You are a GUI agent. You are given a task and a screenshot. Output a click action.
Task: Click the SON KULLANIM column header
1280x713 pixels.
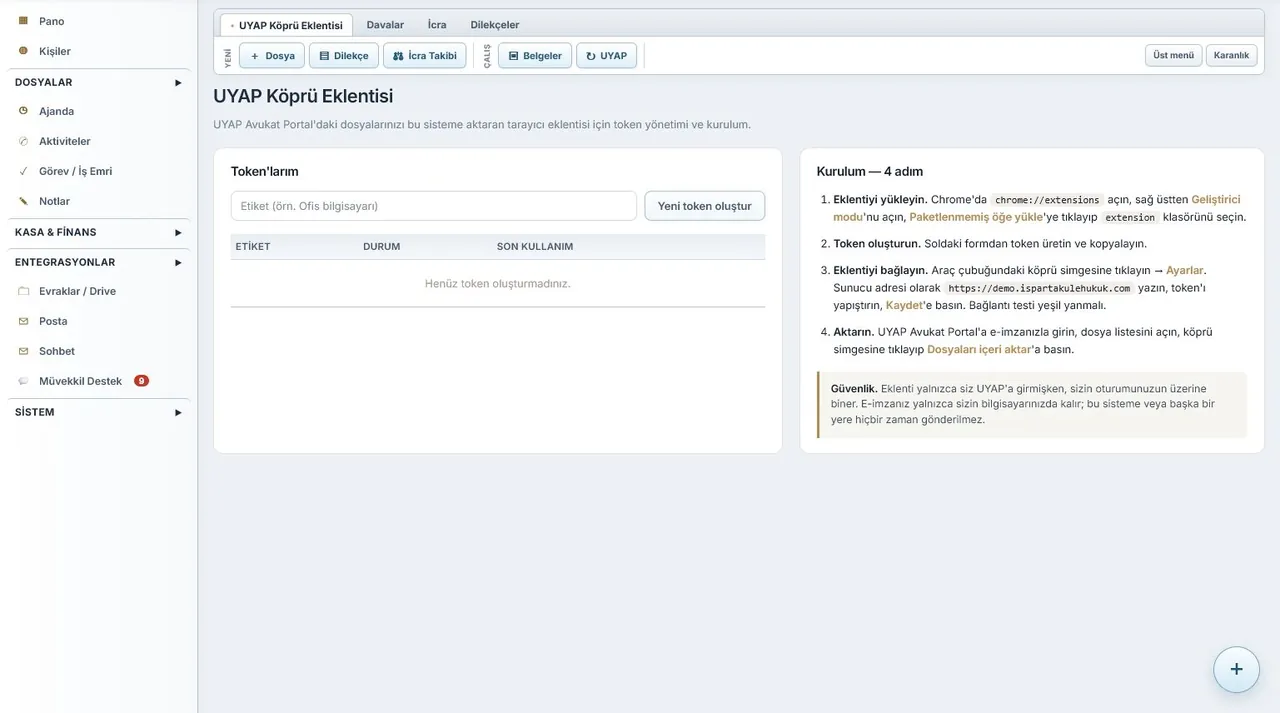click(535, 247)
